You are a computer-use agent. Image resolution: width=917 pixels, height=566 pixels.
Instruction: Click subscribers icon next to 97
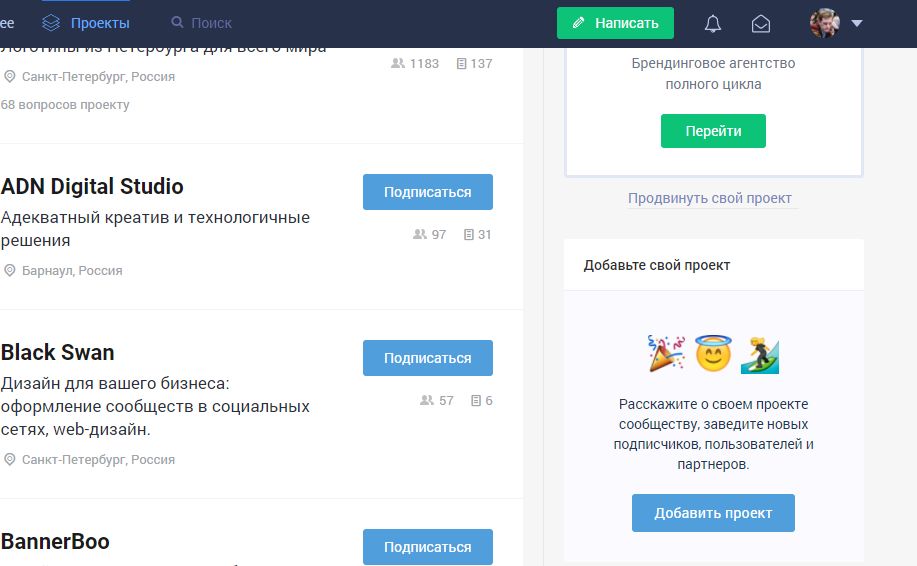419,234
